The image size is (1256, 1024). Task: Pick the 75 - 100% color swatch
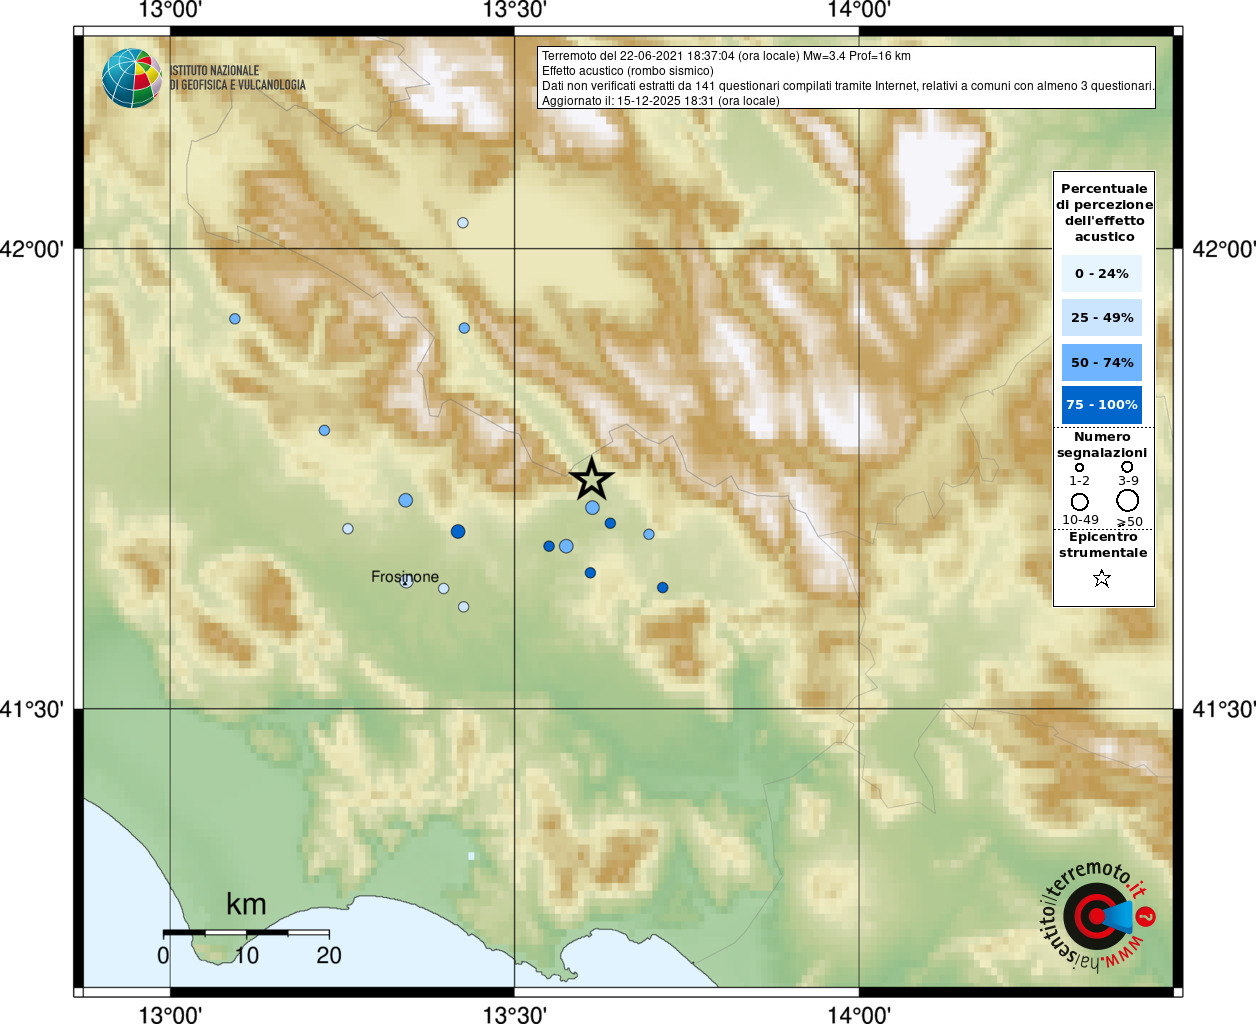[x=1102, y=405]
